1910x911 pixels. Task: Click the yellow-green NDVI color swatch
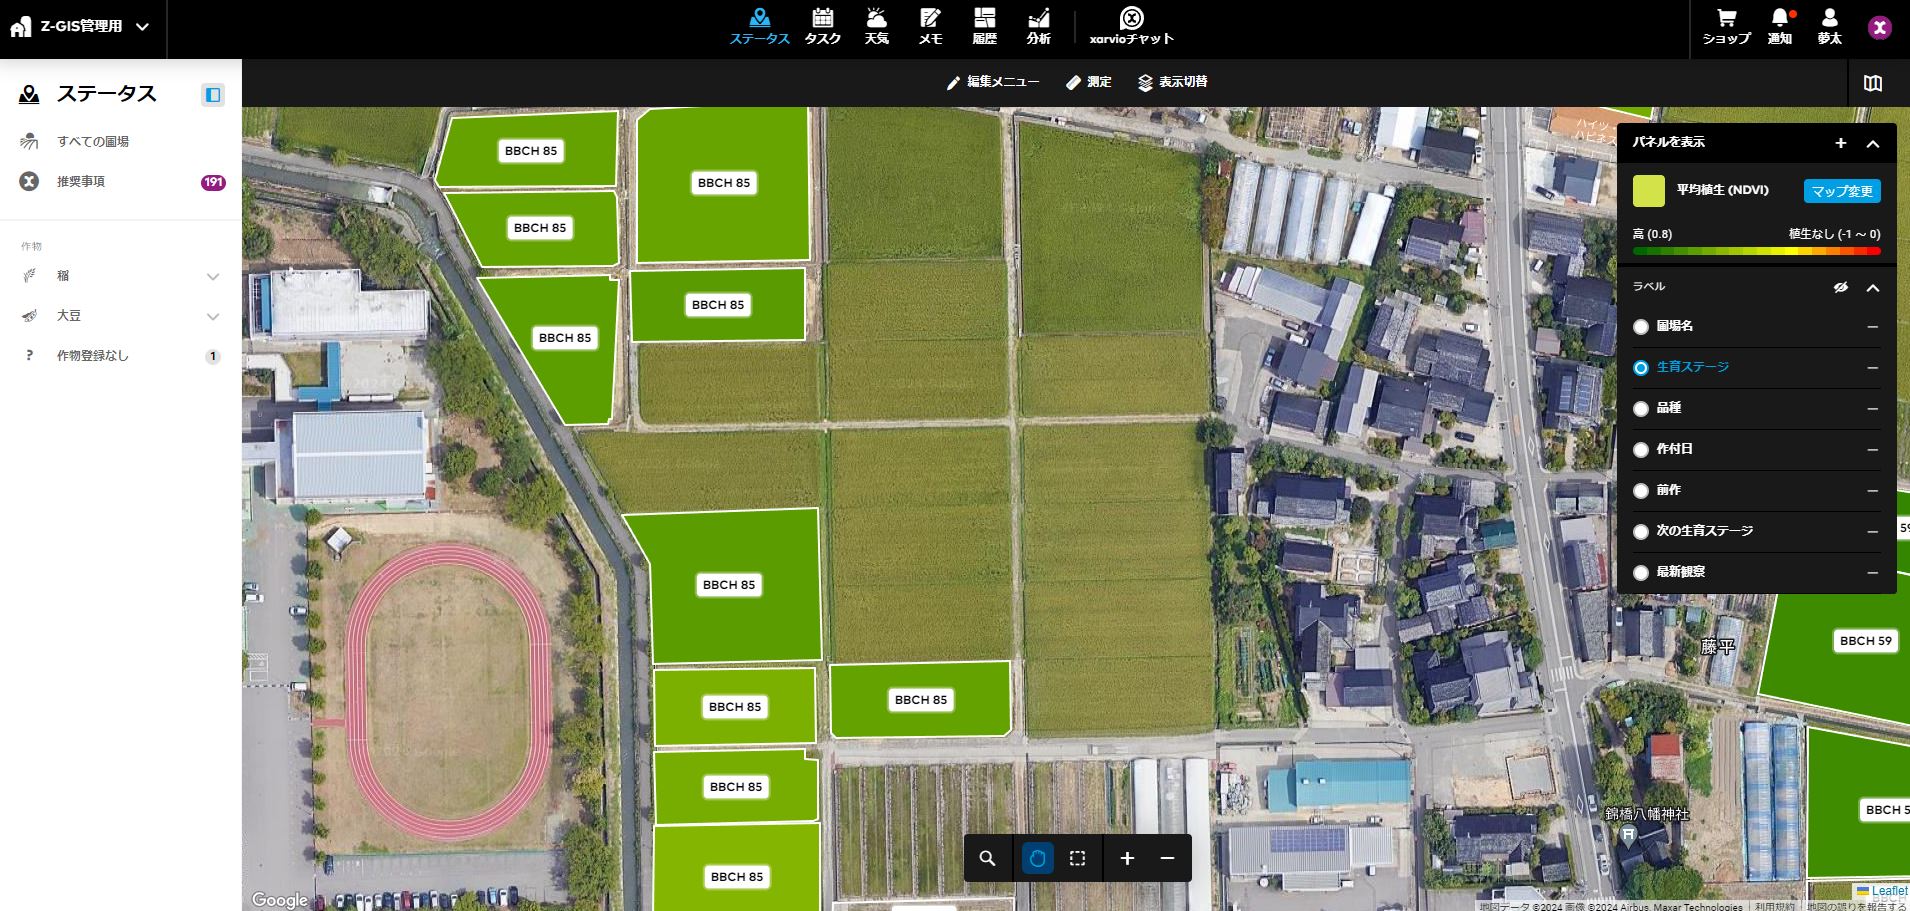[x=1648, y=191]
